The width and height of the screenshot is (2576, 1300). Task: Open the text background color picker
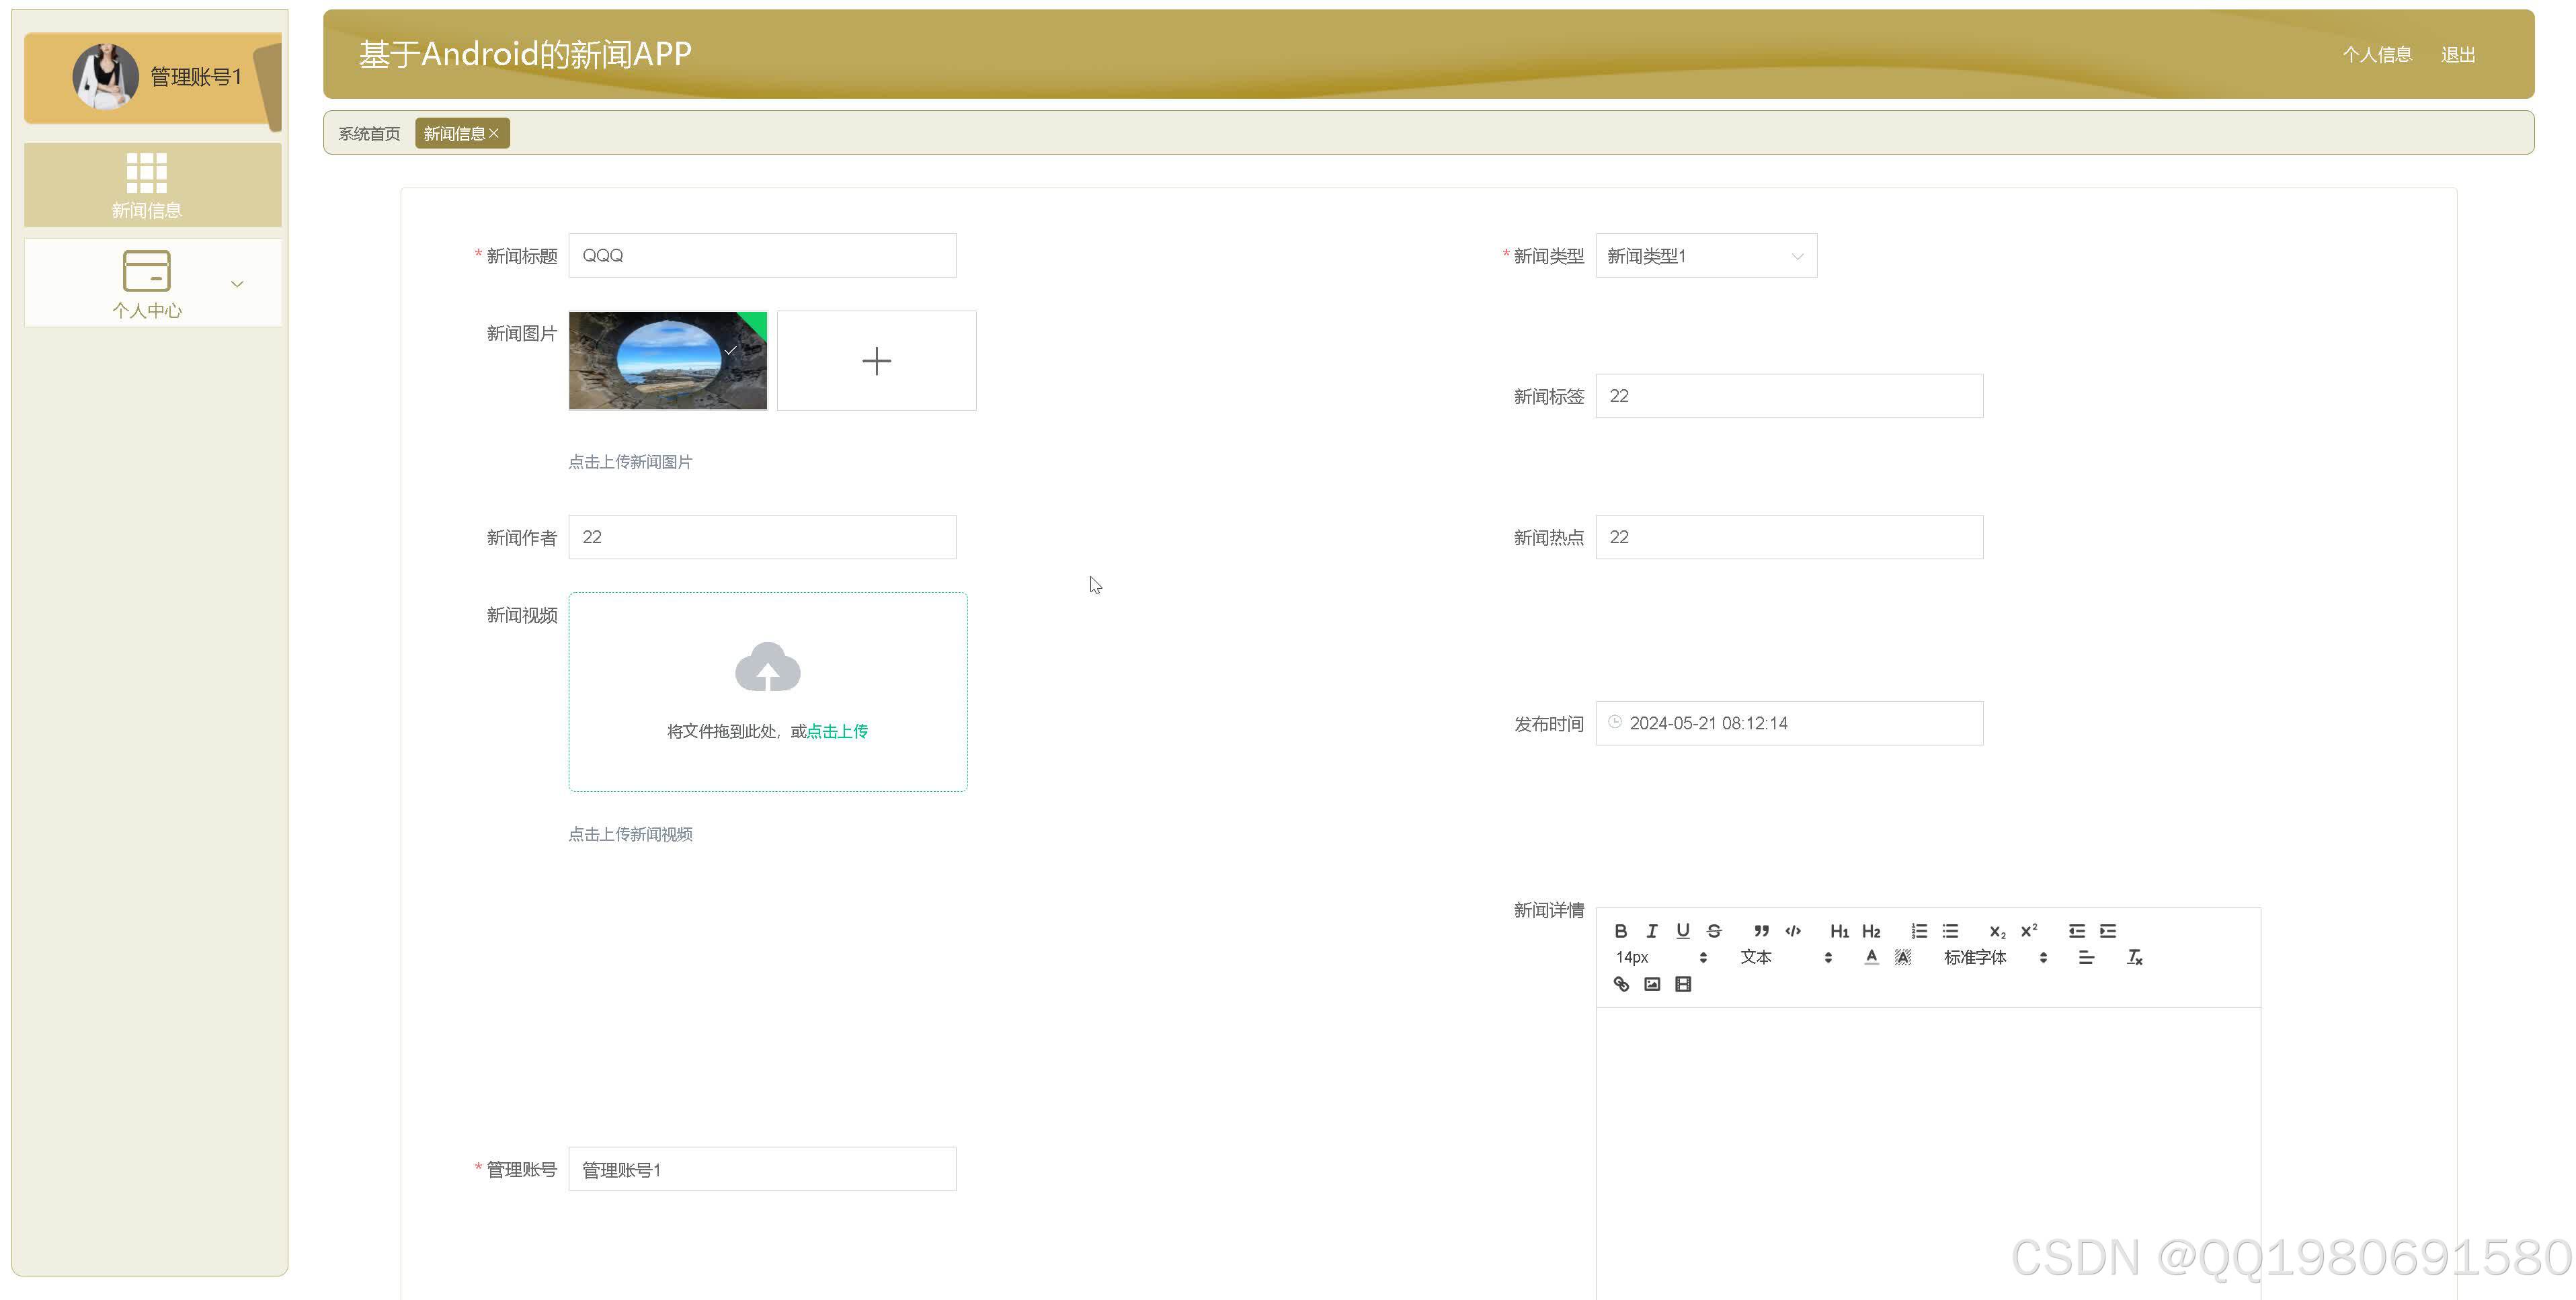pos(1903,958)
